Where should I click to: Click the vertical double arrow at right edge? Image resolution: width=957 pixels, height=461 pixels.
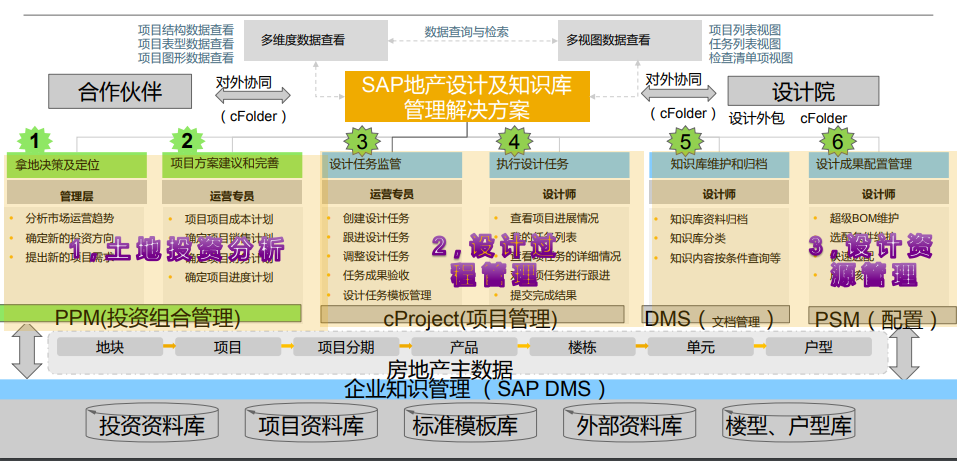point(904,354)
